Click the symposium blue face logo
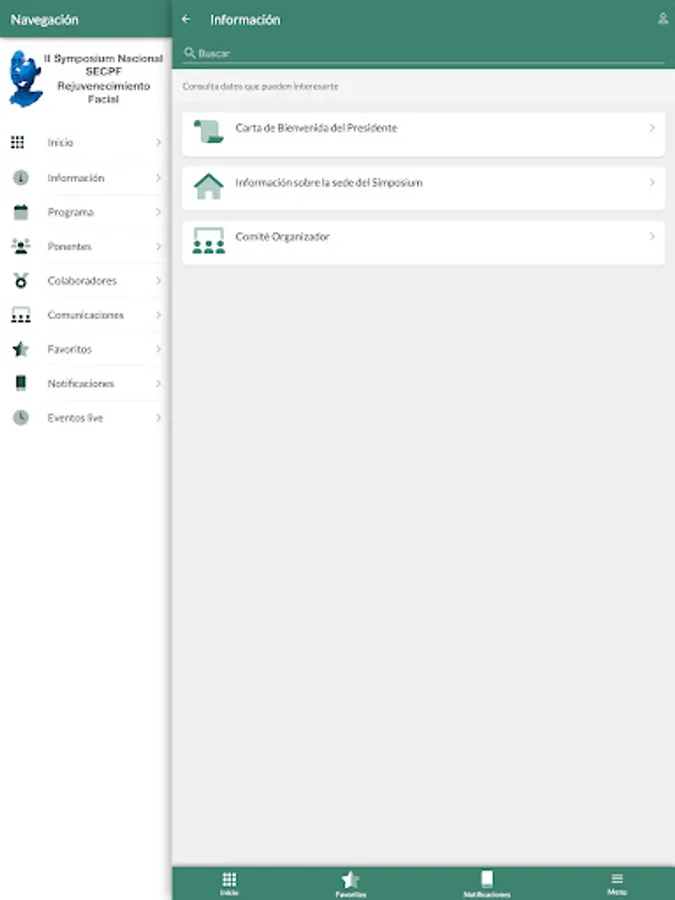 tap(25, 79)
